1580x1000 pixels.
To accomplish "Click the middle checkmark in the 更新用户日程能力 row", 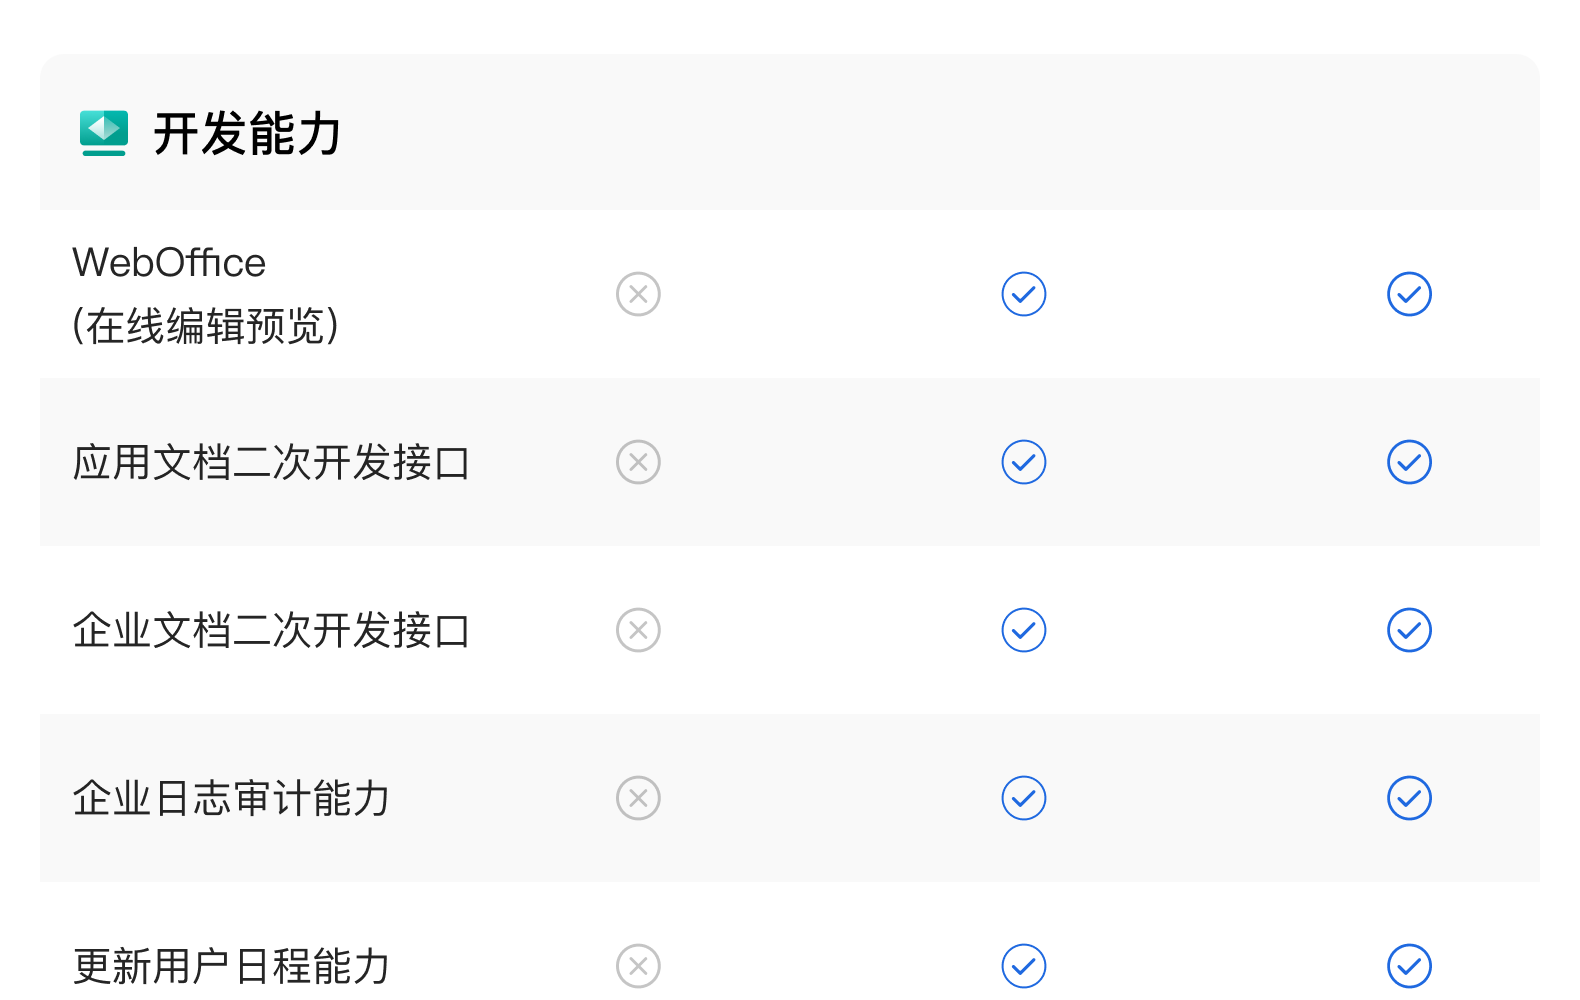I will click(x=1024, y=966).
